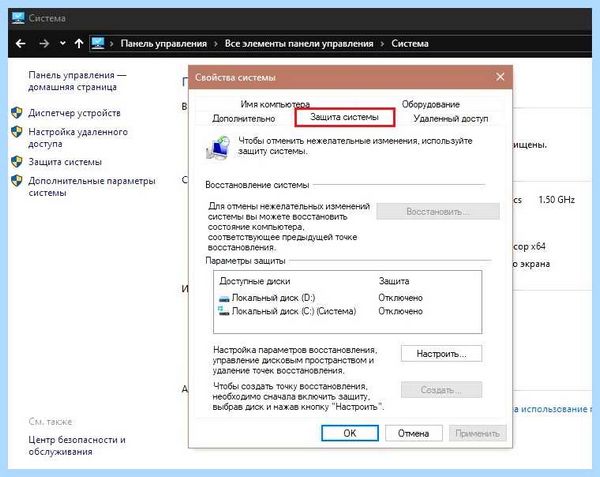Click 'Отключено' status for disk D:
The height and width of the screenshot is (477, 600).
(x=400, y=298)
